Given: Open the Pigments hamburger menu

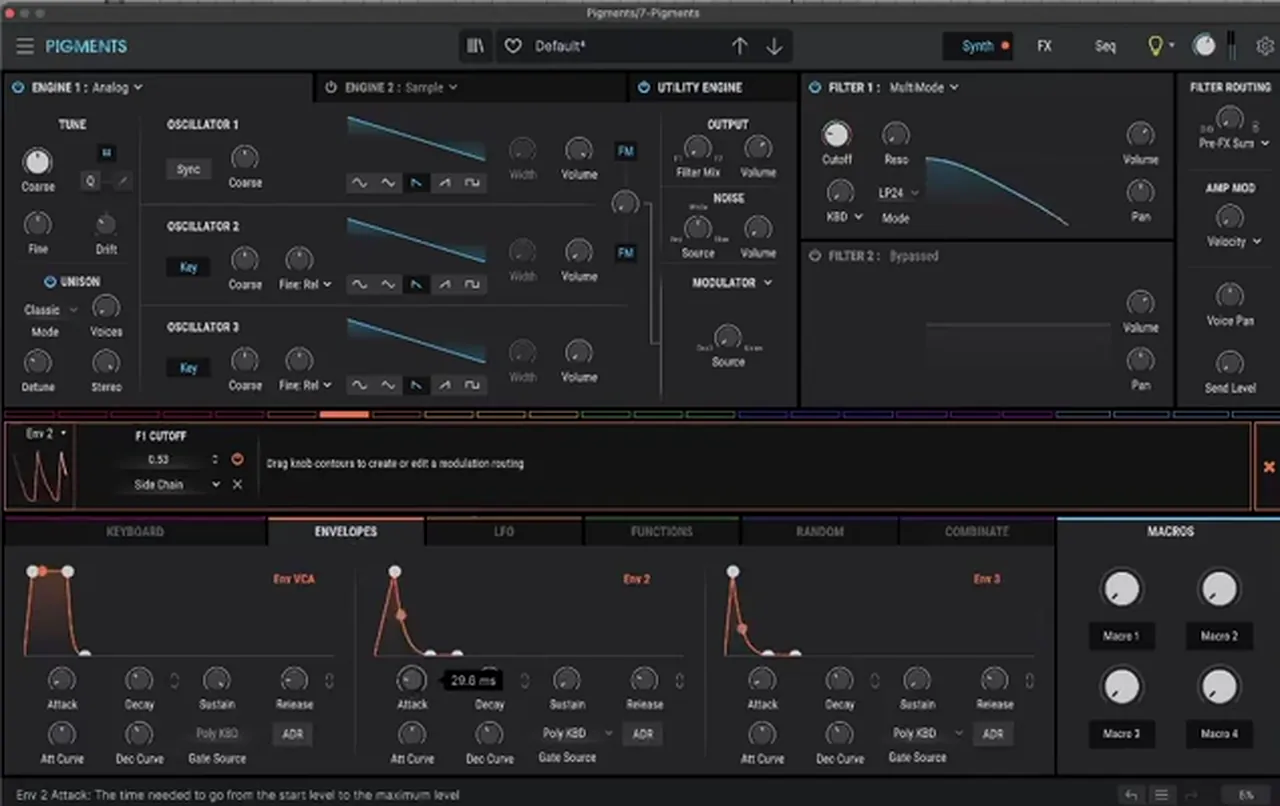Looking at the screenshot, I should point(25,47).
